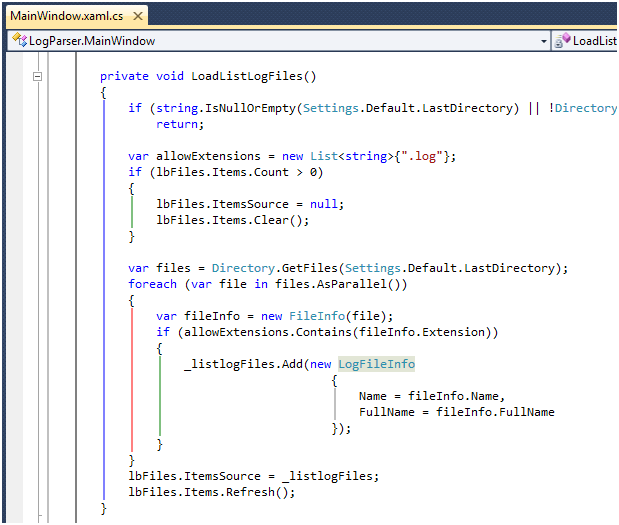619x525 pixels.
Task: Click 'FullName = fileInfo.FullName' initializer line
Action: coord(457,412)
